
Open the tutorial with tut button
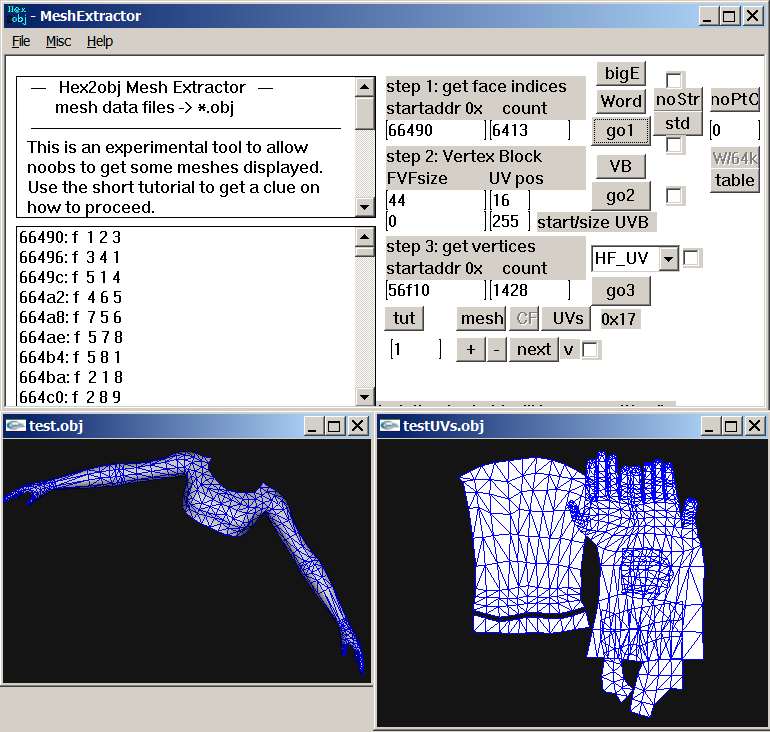(404, 318)
